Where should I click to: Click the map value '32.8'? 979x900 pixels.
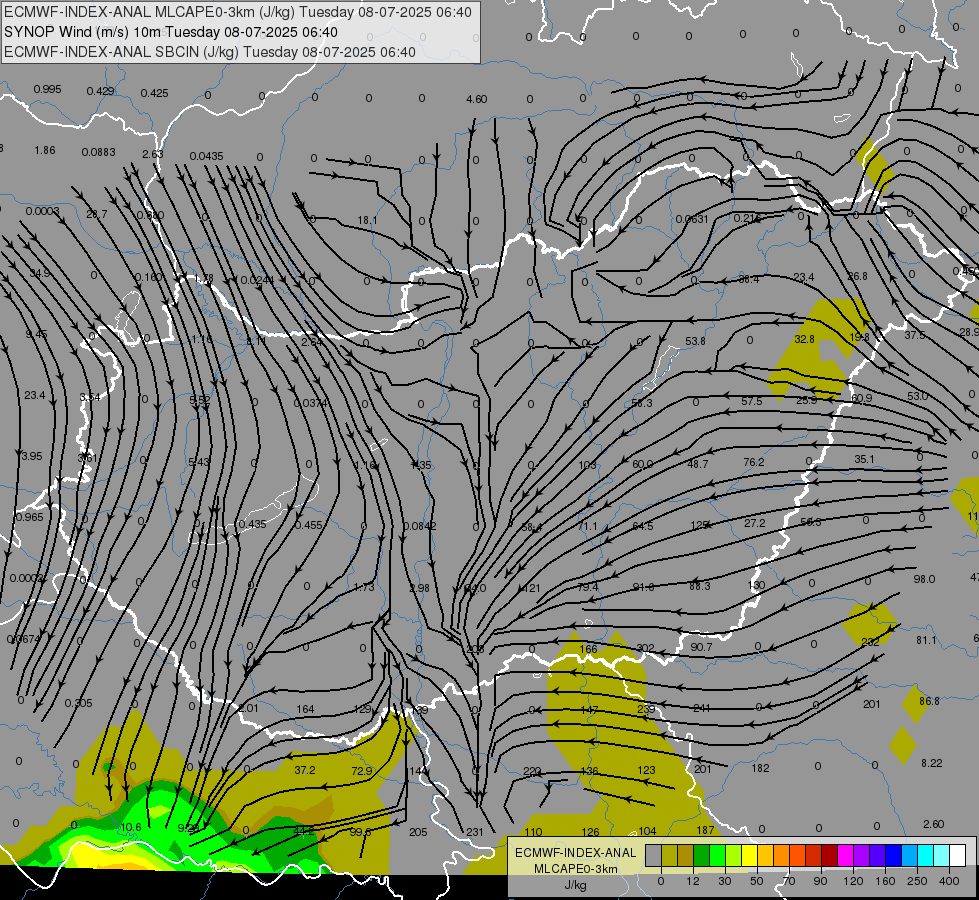tap(805, 339)
